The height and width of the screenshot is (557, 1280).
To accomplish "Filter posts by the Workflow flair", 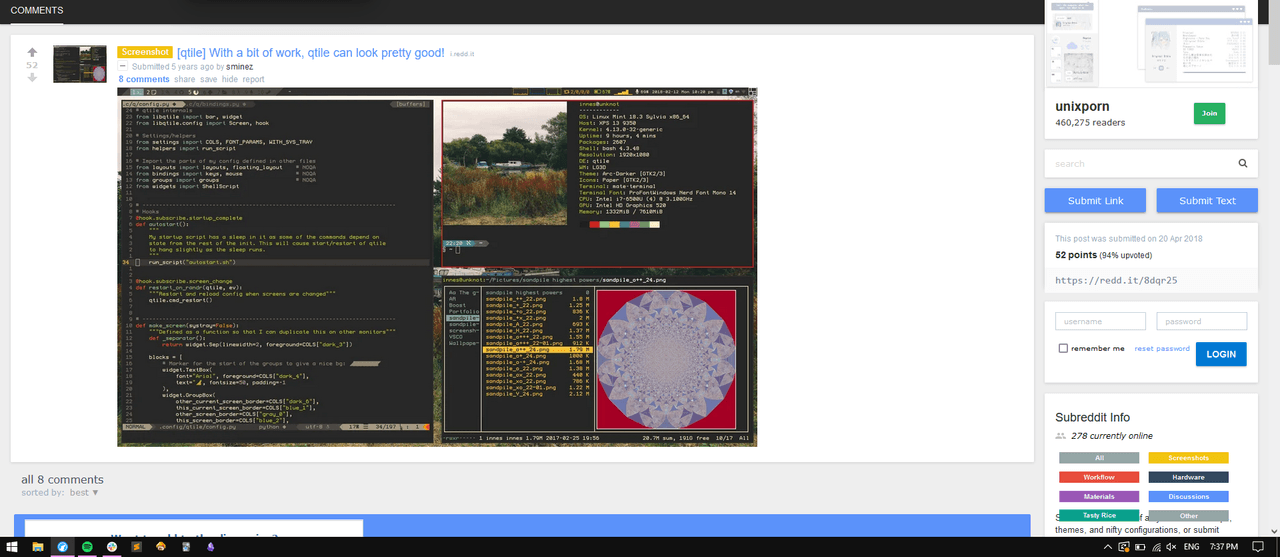I will point(1098,477).
